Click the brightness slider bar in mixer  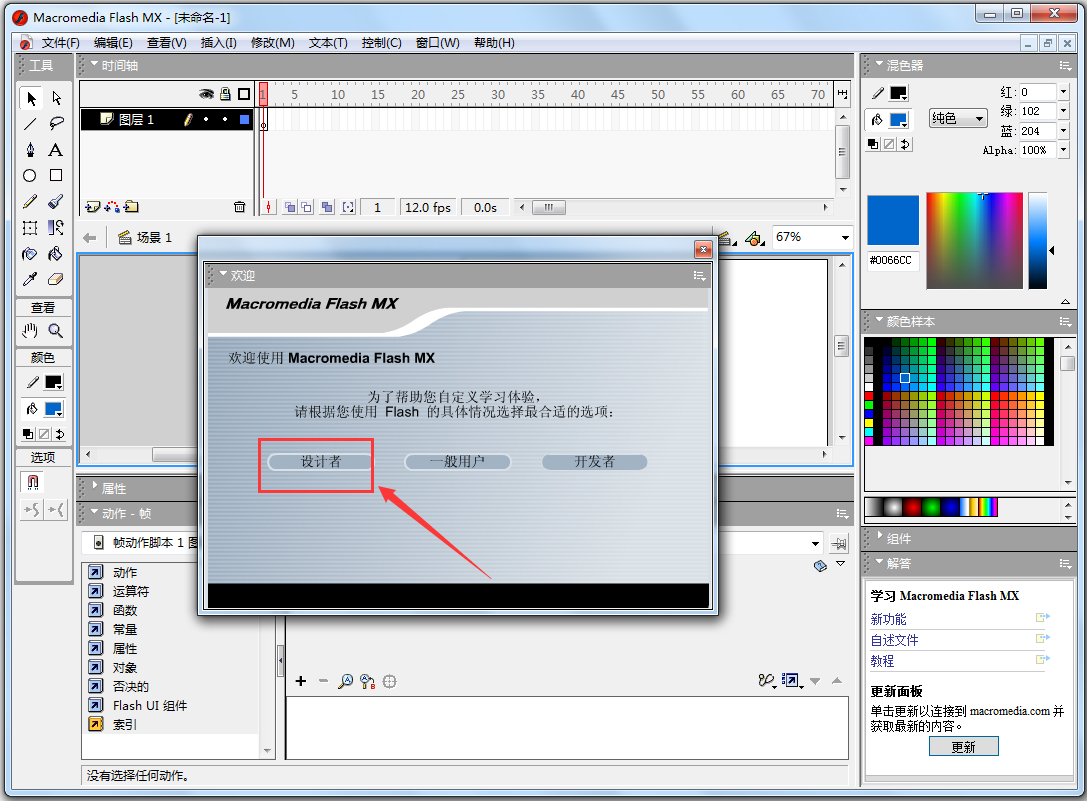click(1037, 241)
